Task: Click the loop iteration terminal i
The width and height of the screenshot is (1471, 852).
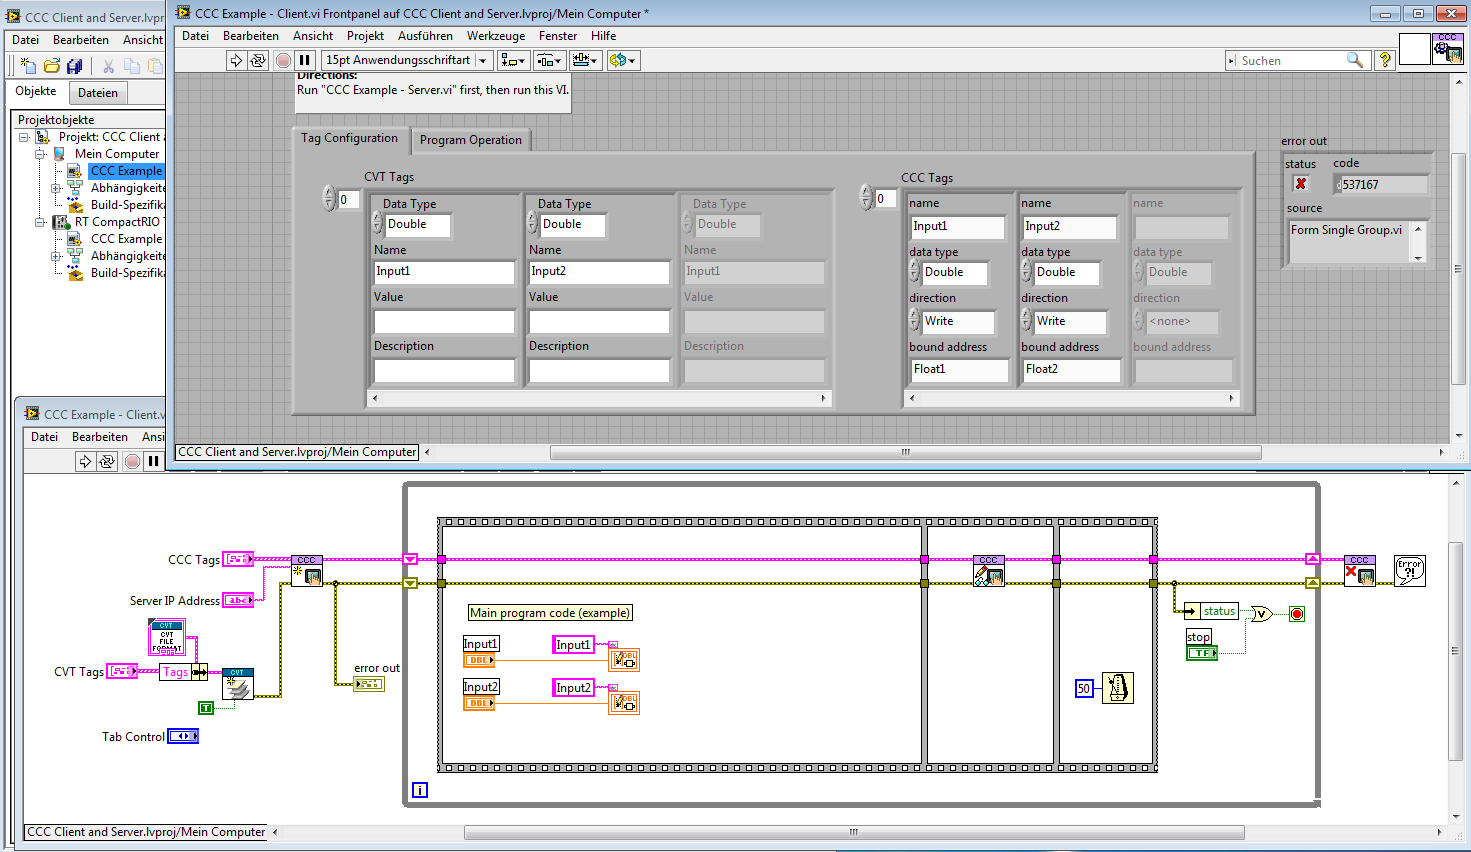Action: pos(420,790)
